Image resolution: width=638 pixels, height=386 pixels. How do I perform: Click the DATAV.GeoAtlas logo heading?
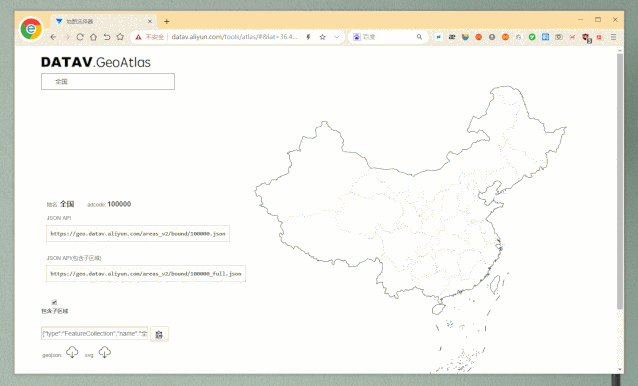(x=96, y=62)
